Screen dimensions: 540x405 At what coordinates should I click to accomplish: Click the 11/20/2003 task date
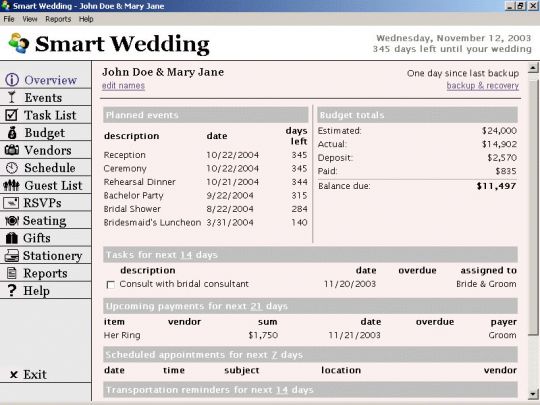(x=350, y=284)
